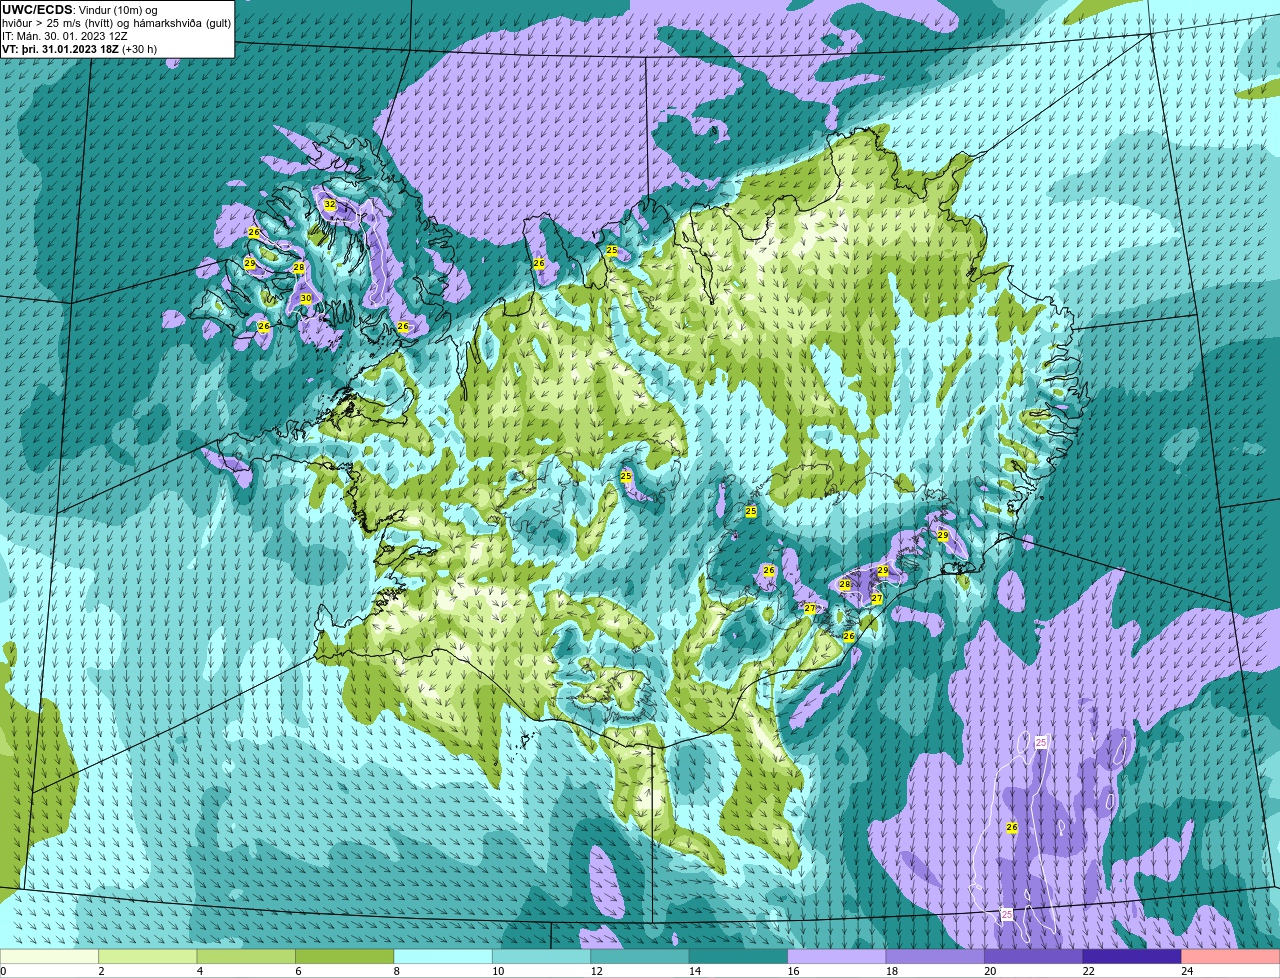The height and width of the screenshot is (978, 1280).
Task: Click the yellow gust marker labeled 30
Action: point(305,298)
